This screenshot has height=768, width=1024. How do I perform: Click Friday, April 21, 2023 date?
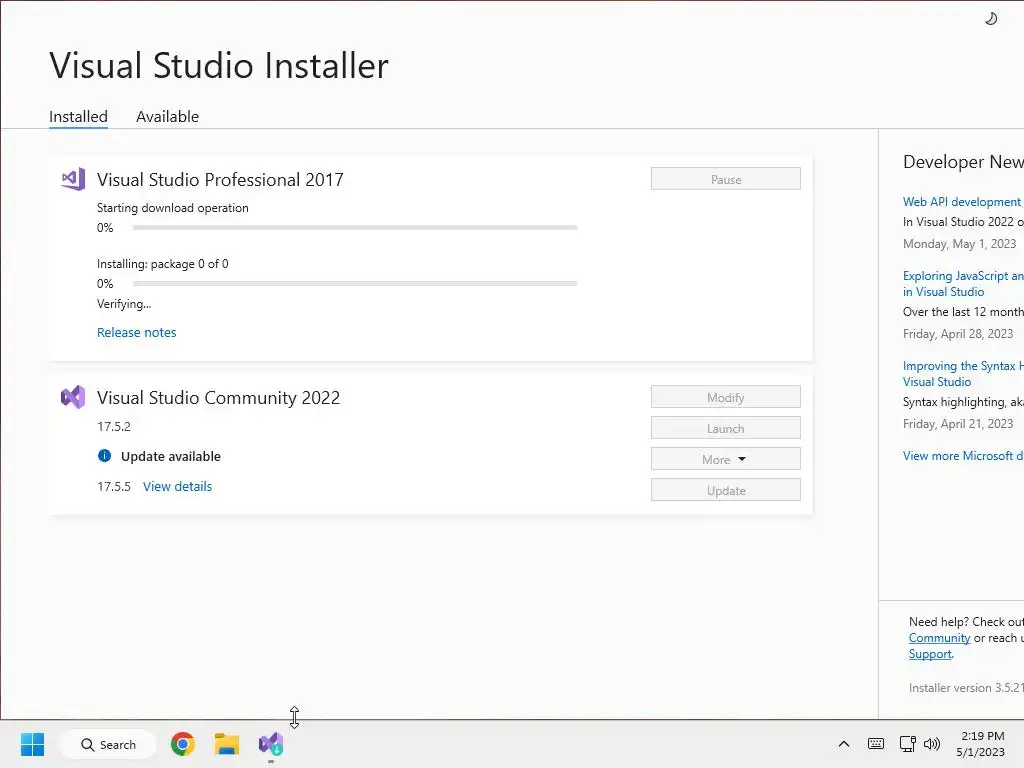tap(958, 424)
